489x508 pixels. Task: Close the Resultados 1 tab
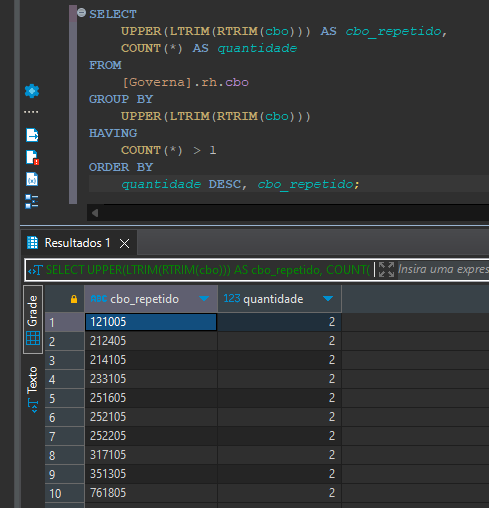pos(124,243)
